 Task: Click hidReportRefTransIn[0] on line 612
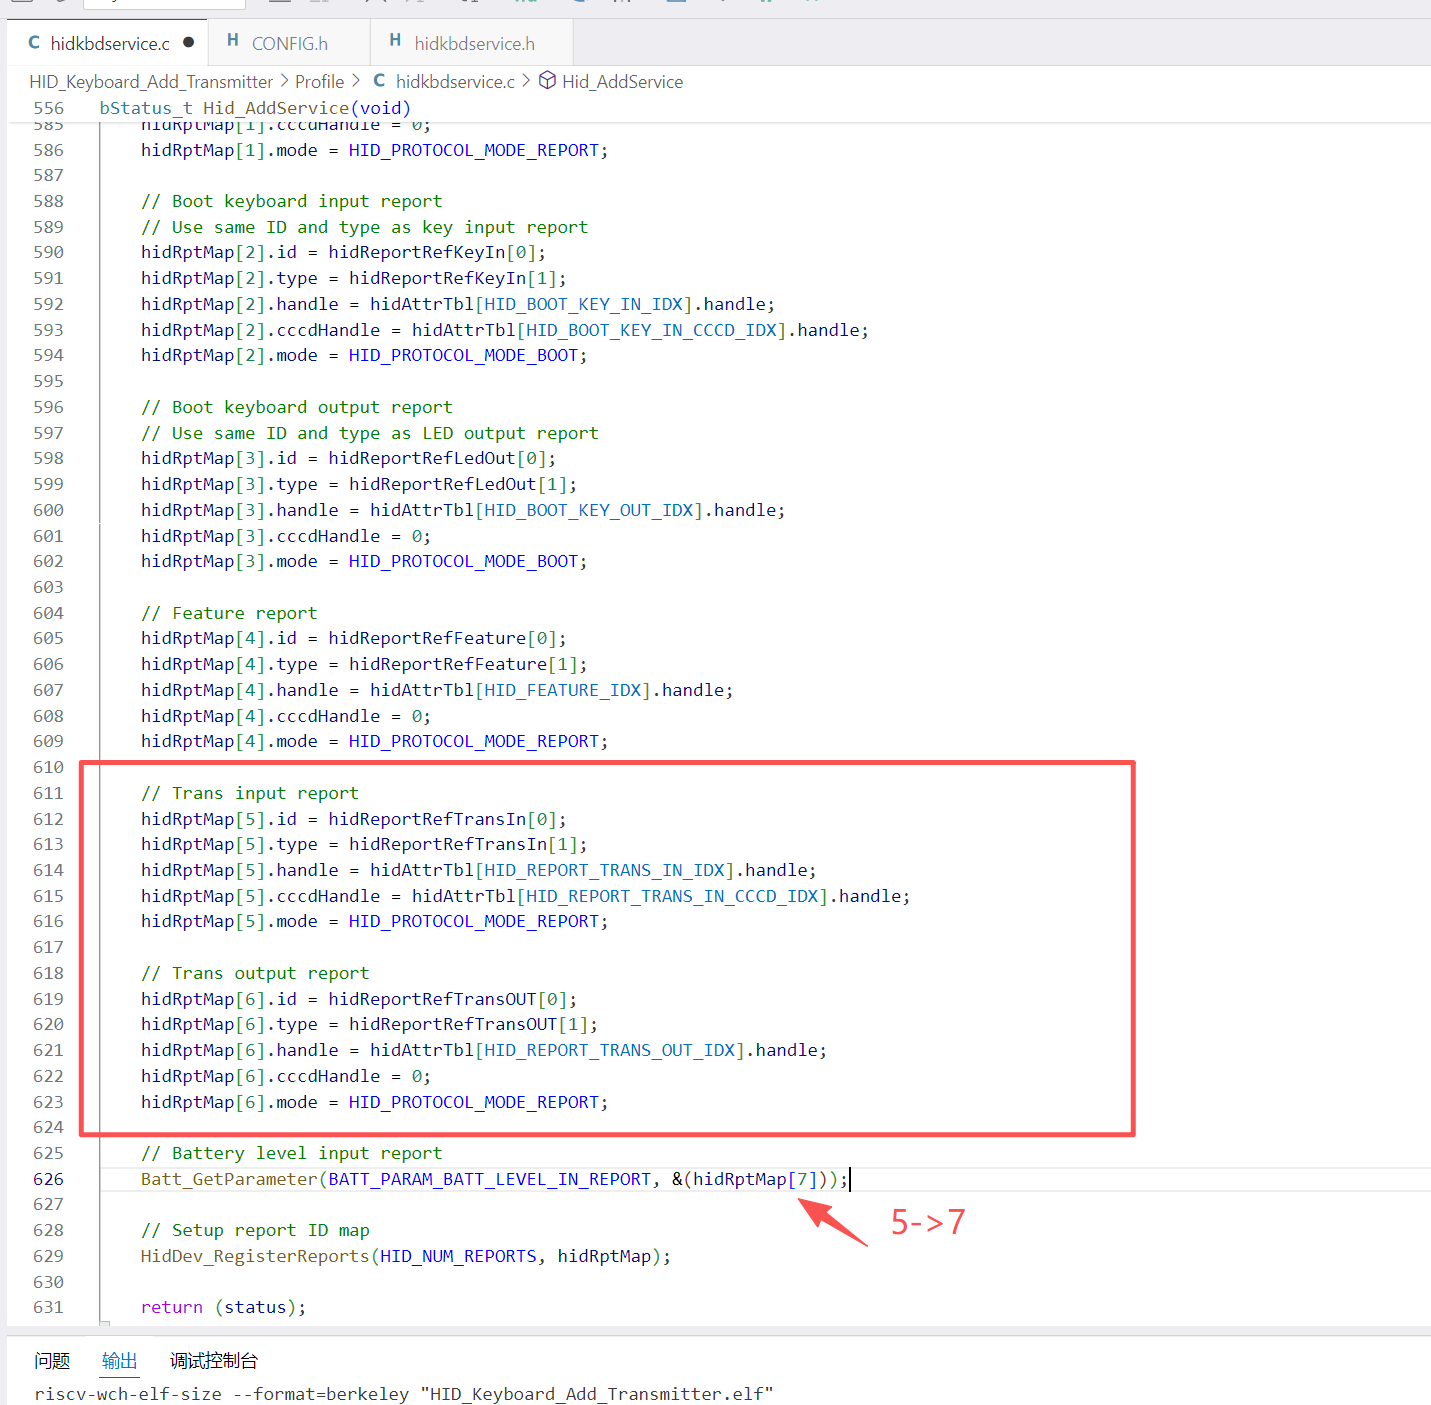[442, 819]
